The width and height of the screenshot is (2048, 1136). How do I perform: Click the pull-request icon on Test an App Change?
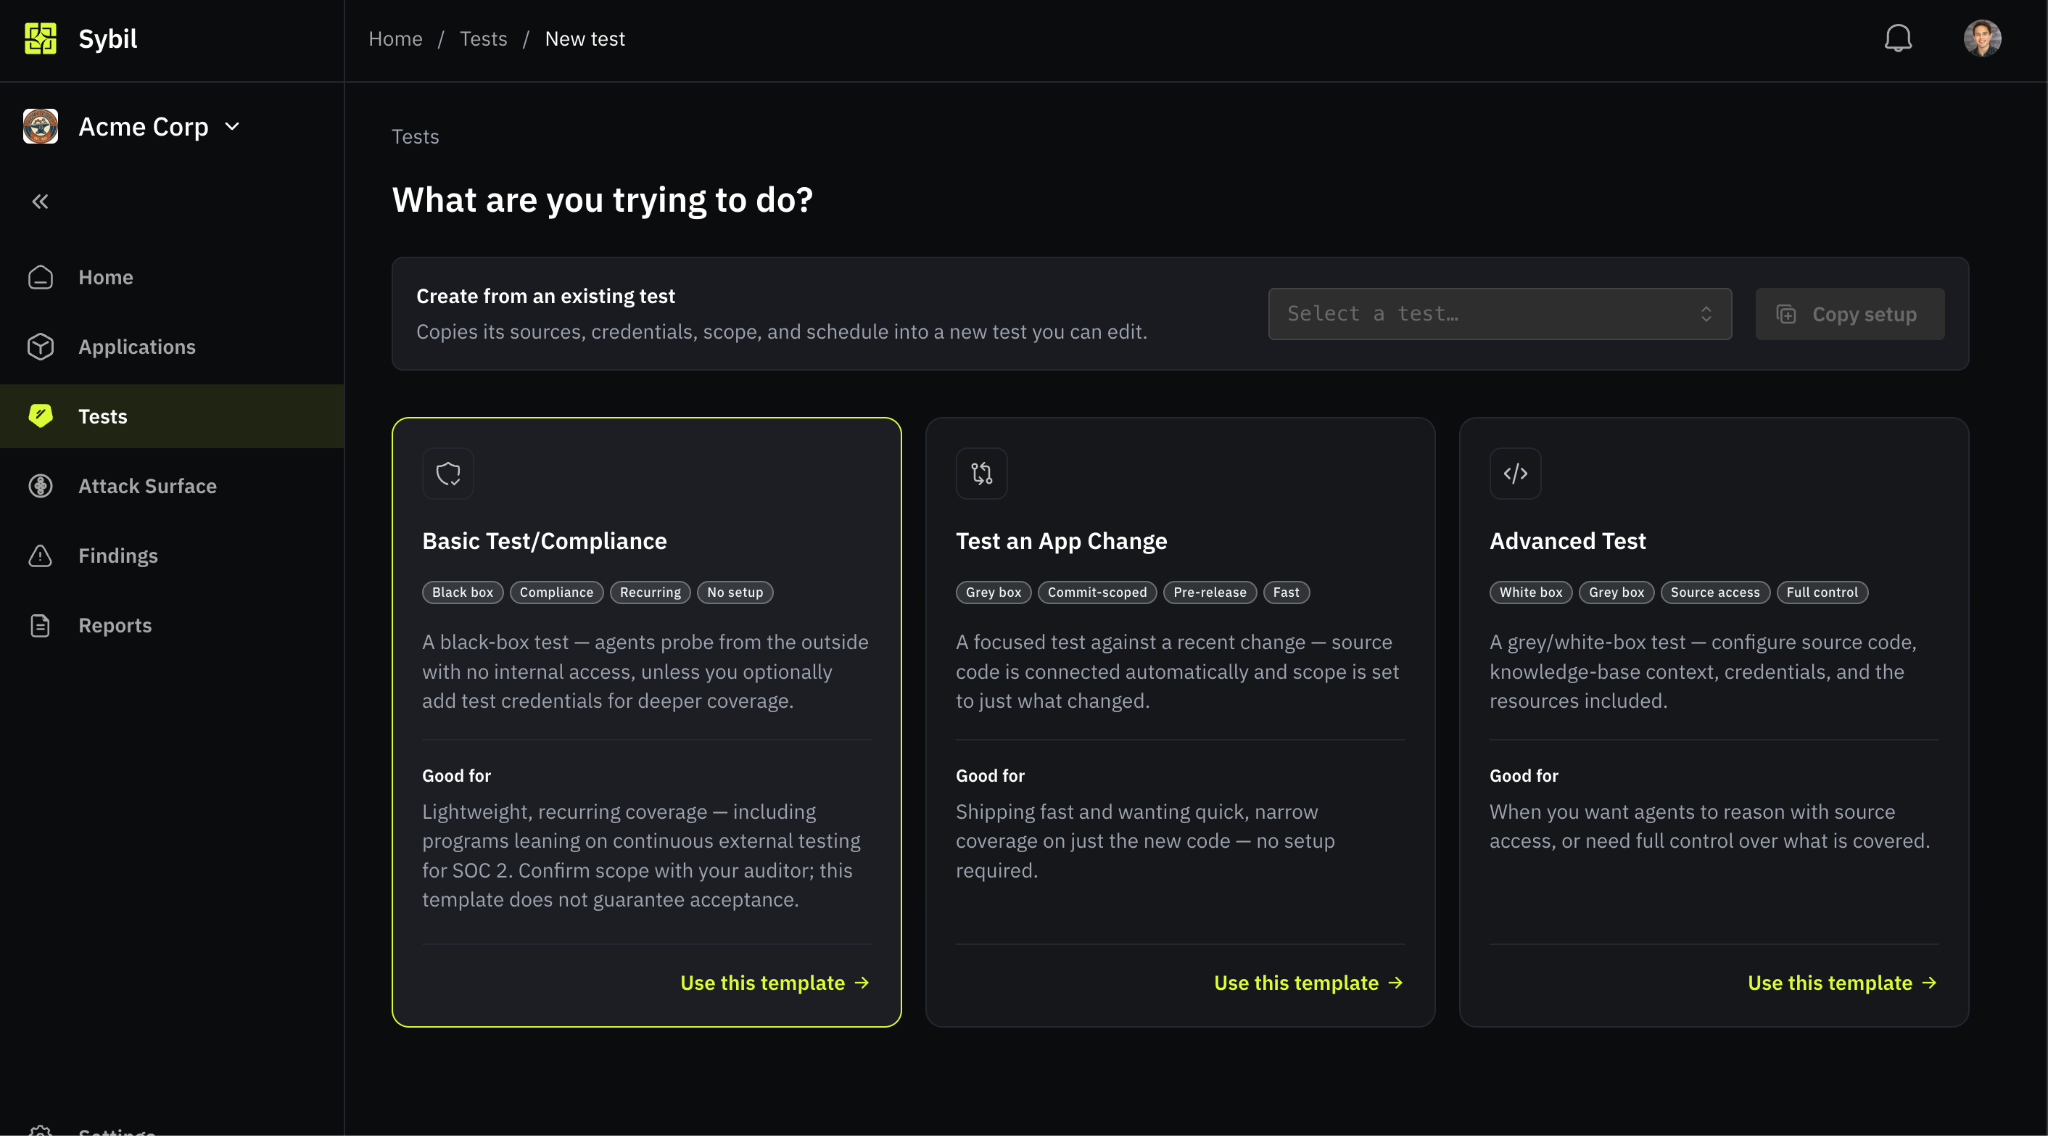(x=981, y=473)
